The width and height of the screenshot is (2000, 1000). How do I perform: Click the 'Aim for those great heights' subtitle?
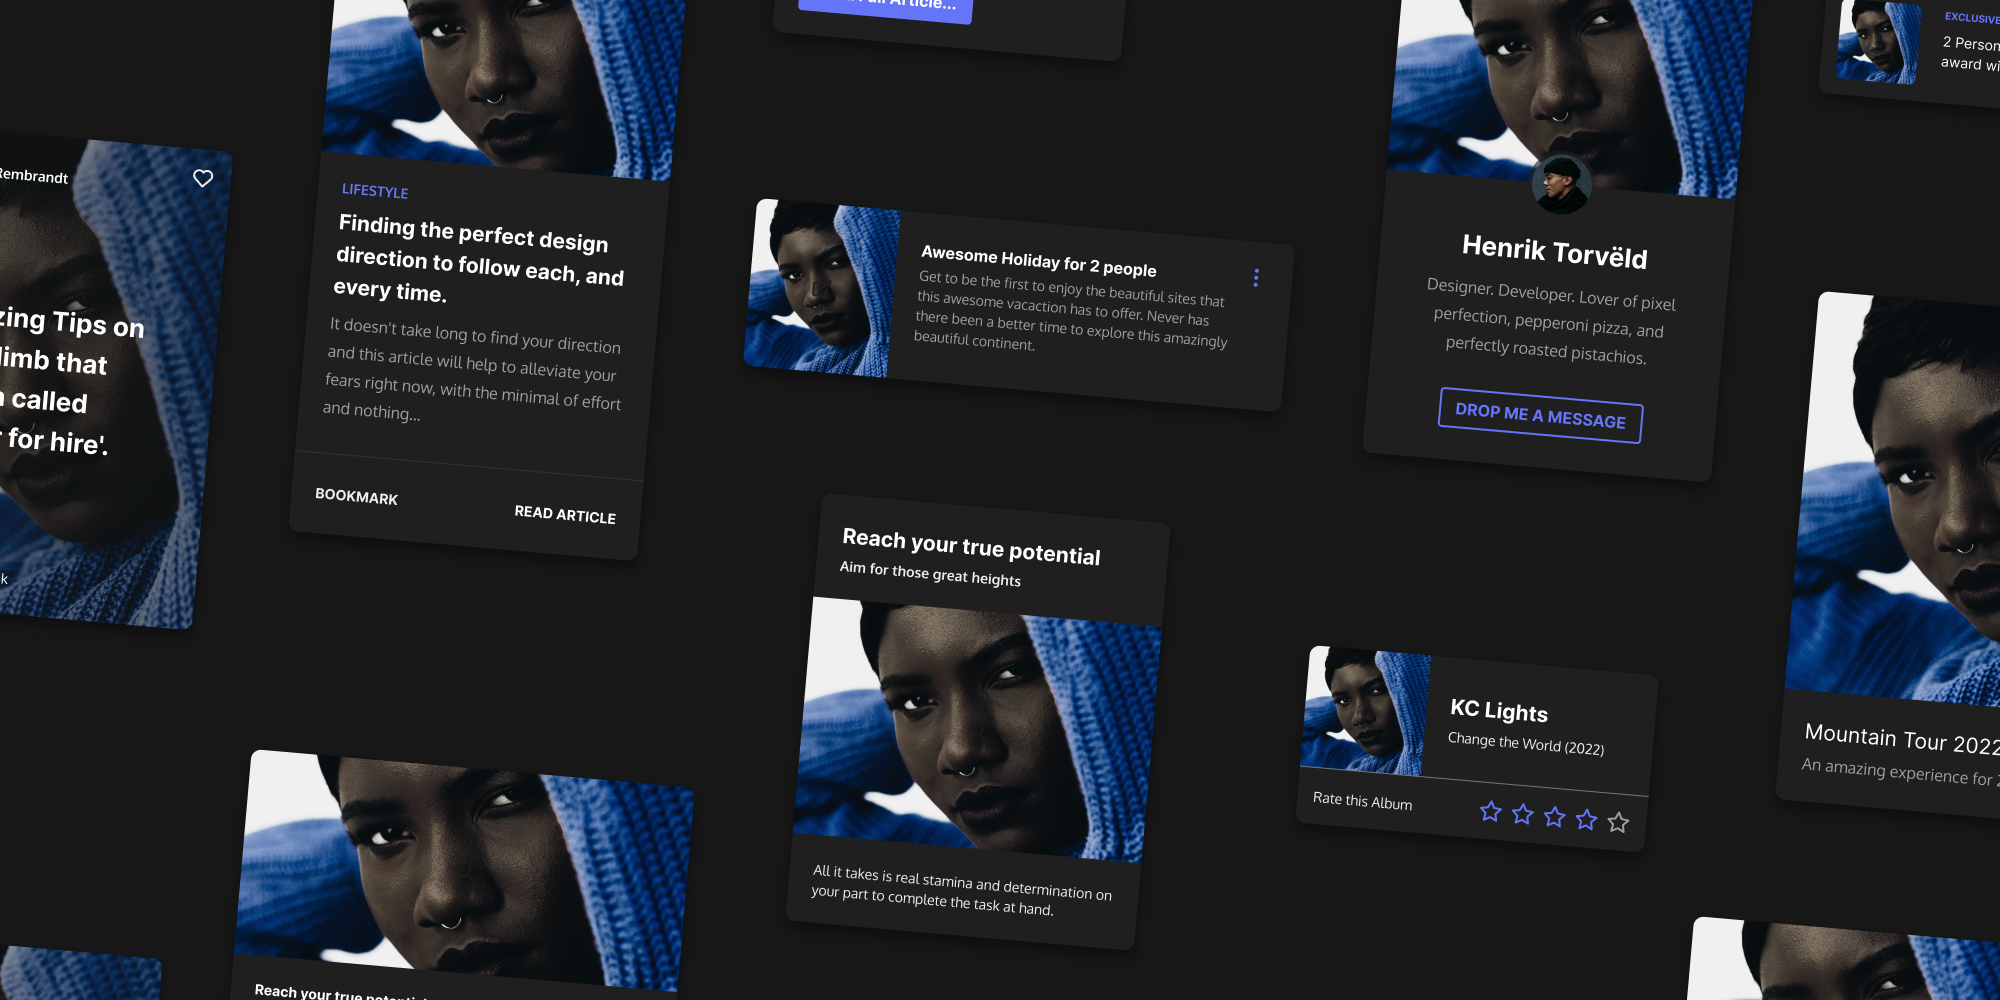pyautogui.click(x=930, y=573)
